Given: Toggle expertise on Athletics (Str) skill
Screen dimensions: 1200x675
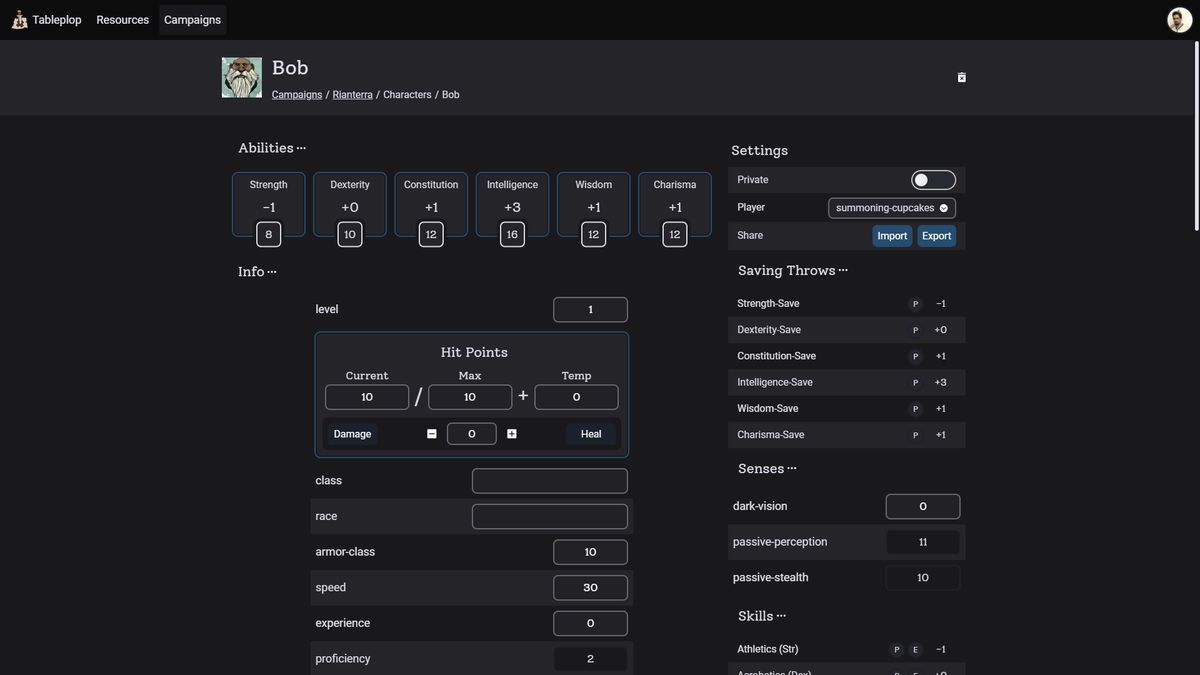Looking at the screenshot, I should [915, 650].
